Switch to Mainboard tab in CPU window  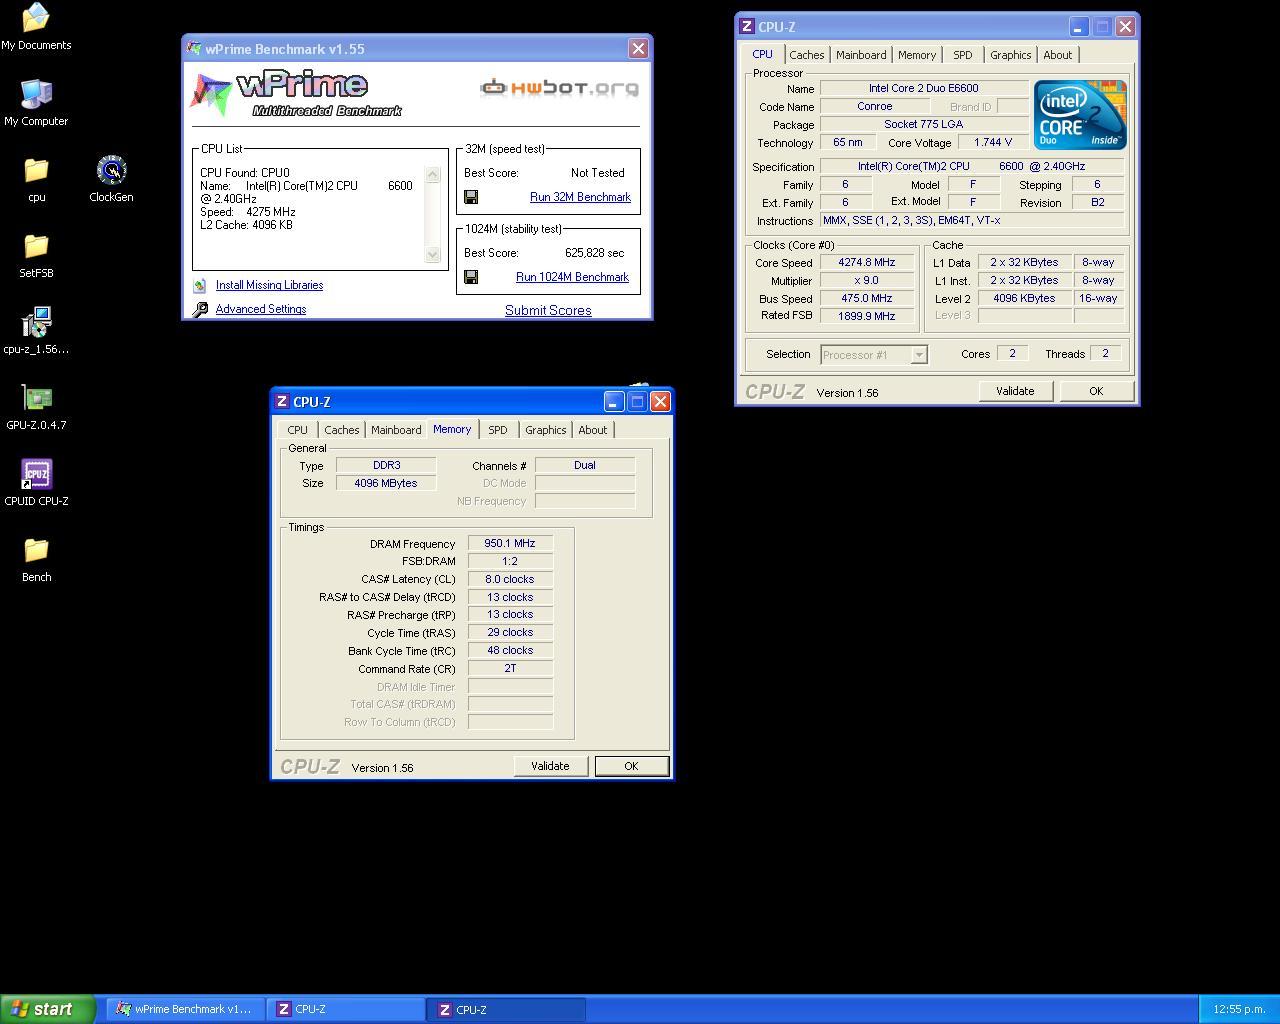pos(861,55)
